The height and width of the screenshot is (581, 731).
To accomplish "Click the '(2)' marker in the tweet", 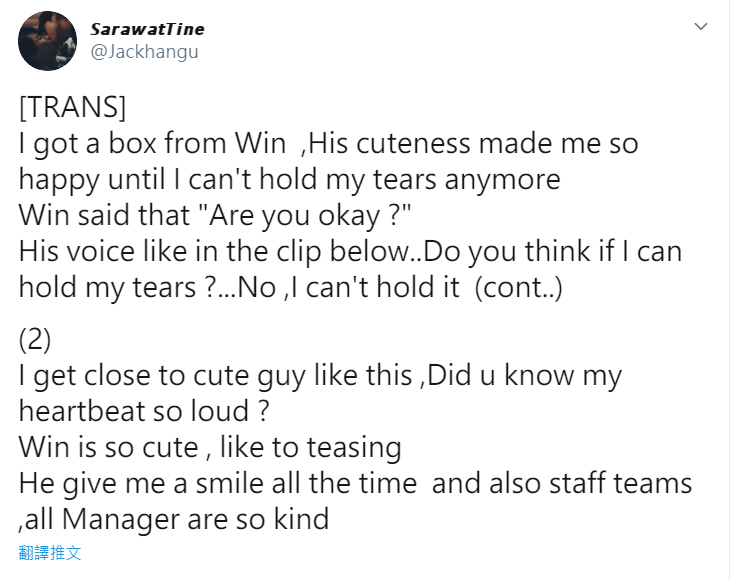I will click(35, 340).
